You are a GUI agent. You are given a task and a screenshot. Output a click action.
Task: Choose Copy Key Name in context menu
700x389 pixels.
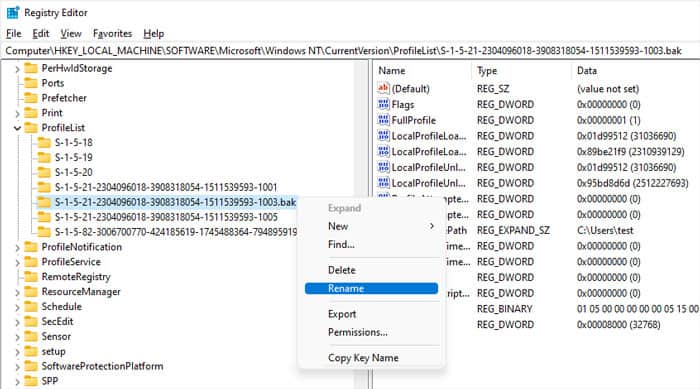coord(371,358)
